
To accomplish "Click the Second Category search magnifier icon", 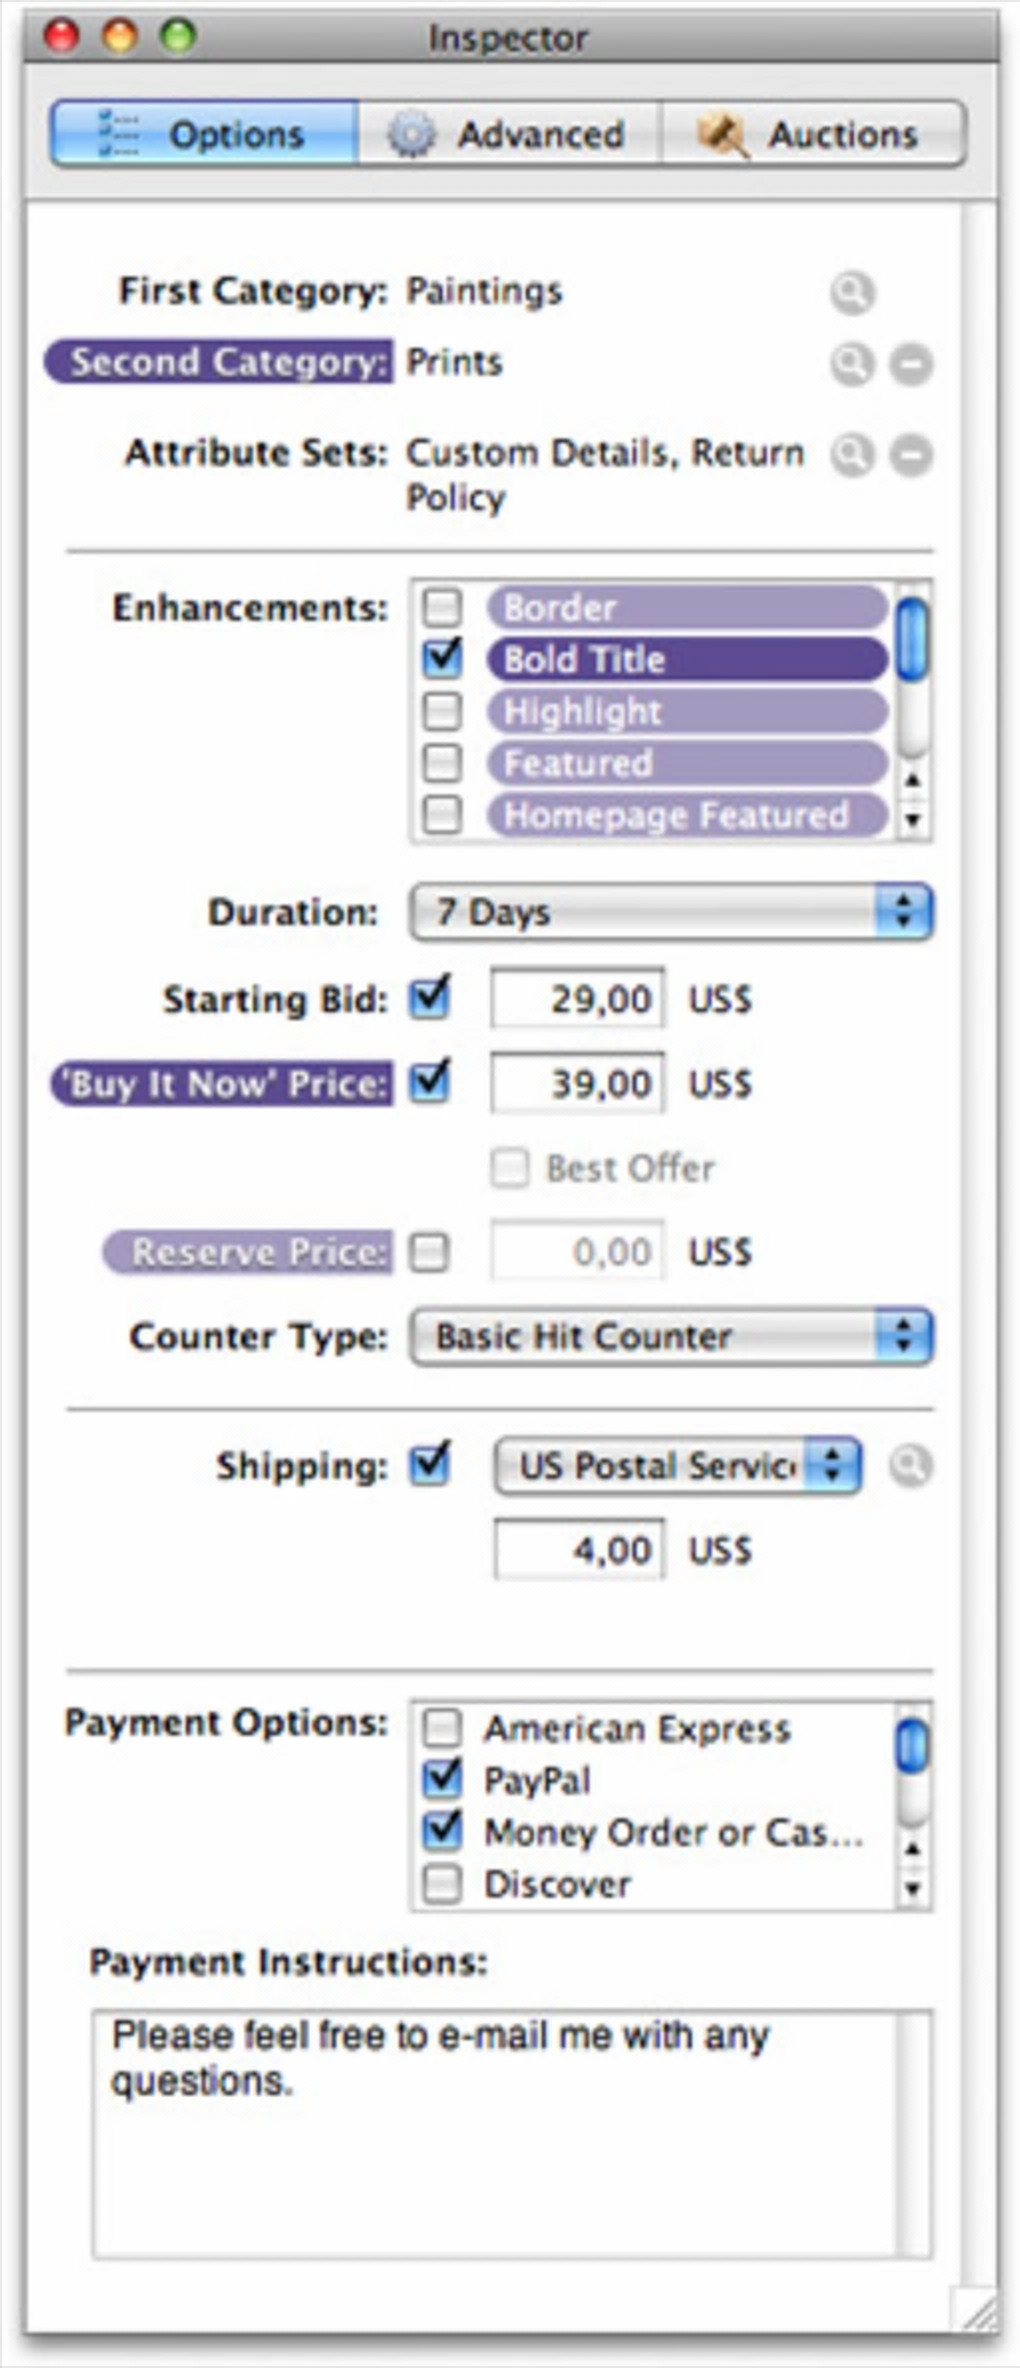I will point(852,364).
